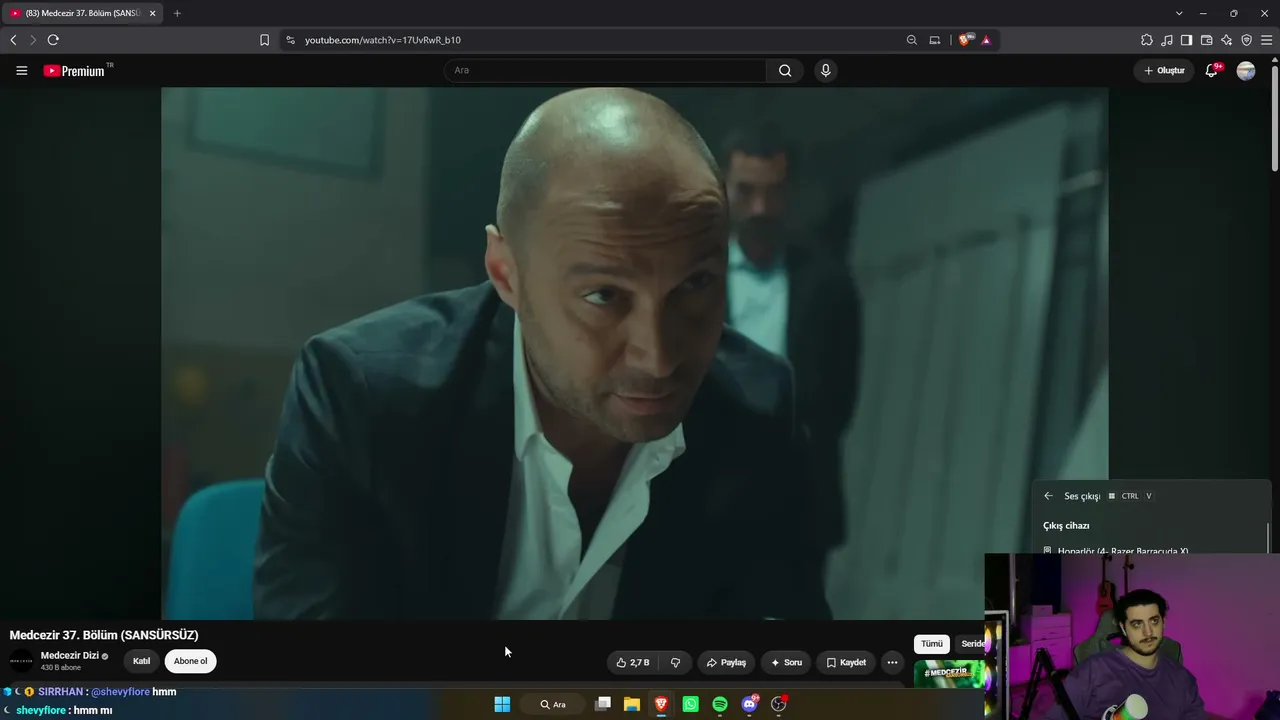Screen dimensions: 1280x720
Task: Click the video player frame
Action: click(x=635, y=353)
